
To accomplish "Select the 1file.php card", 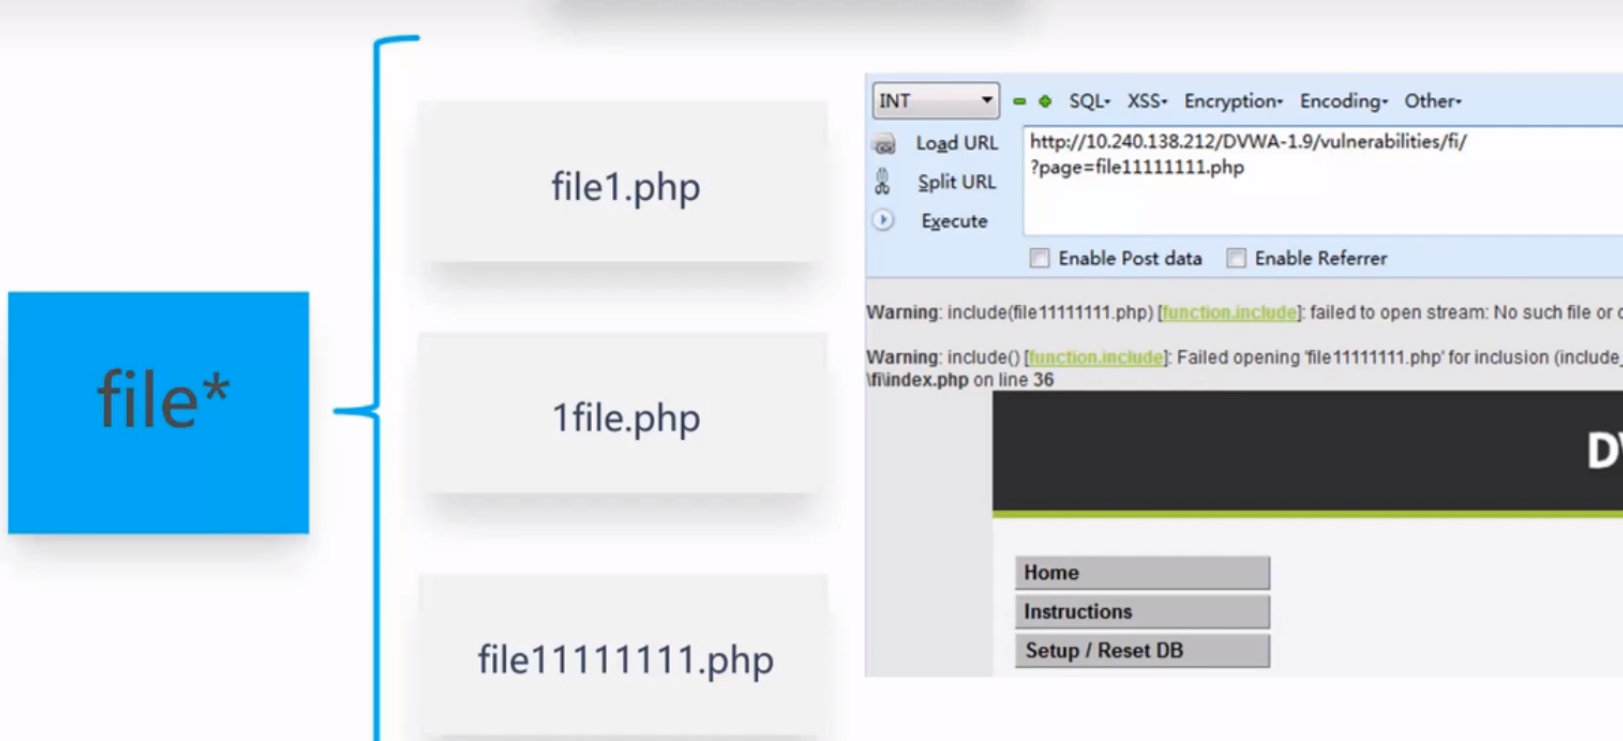I will (625, 414).
